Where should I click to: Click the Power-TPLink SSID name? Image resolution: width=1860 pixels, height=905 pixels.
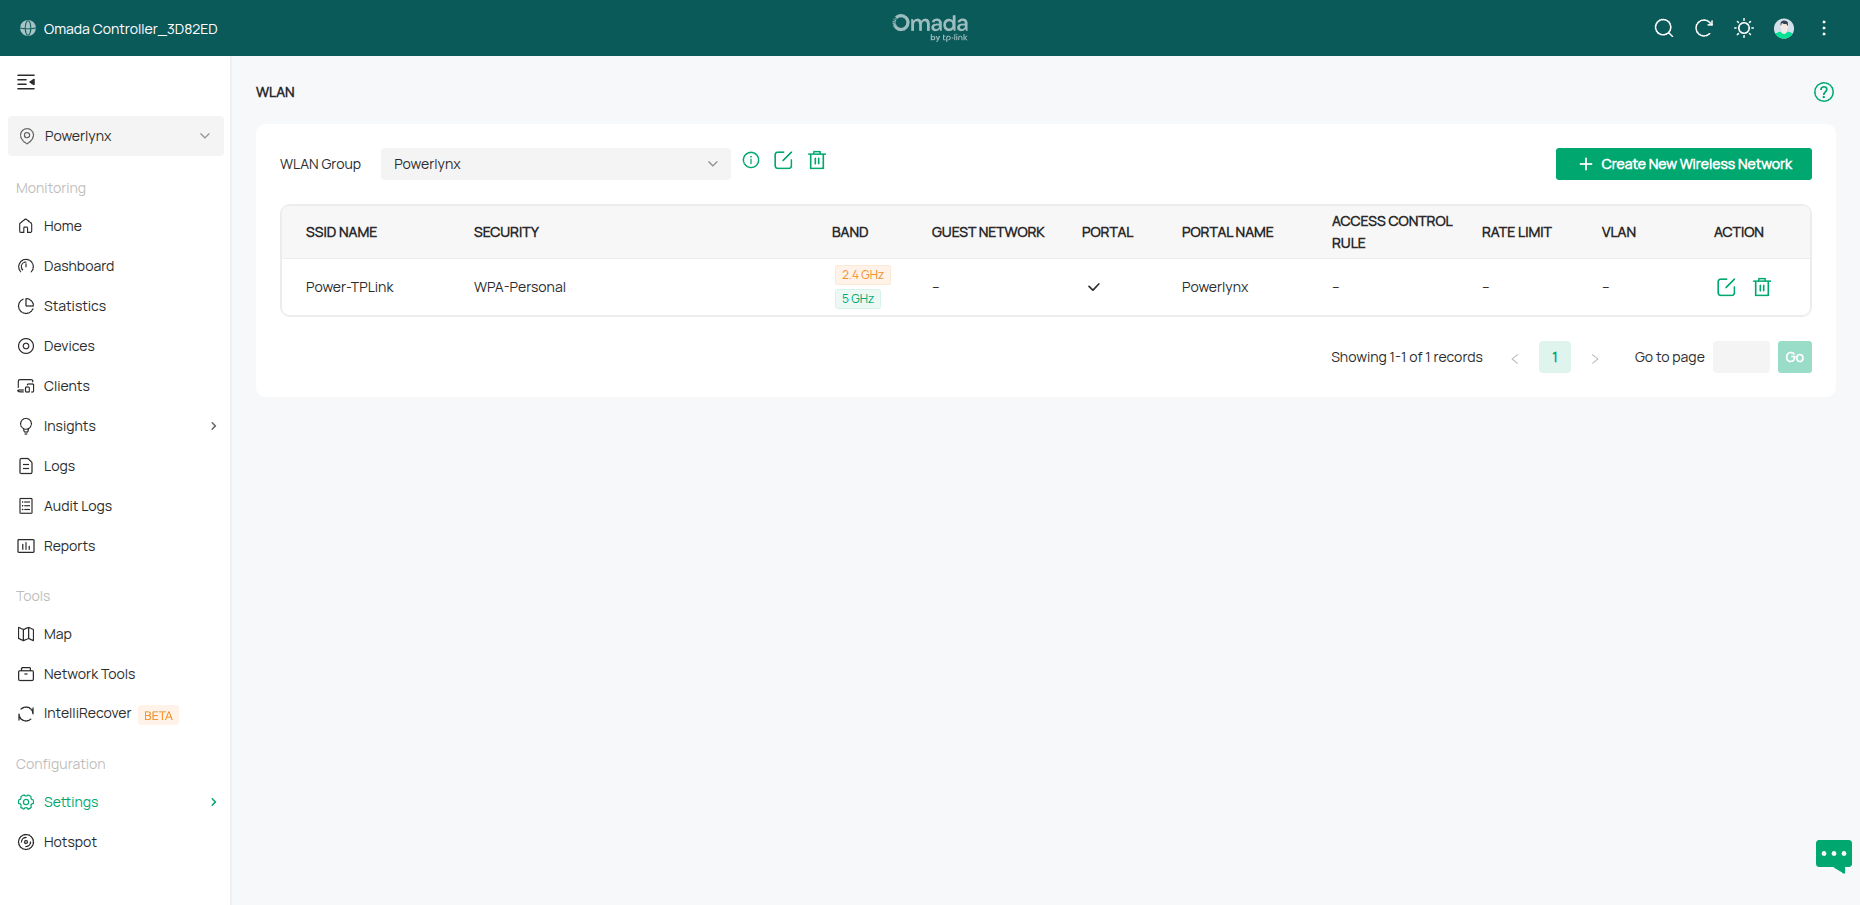coord(350,287)
